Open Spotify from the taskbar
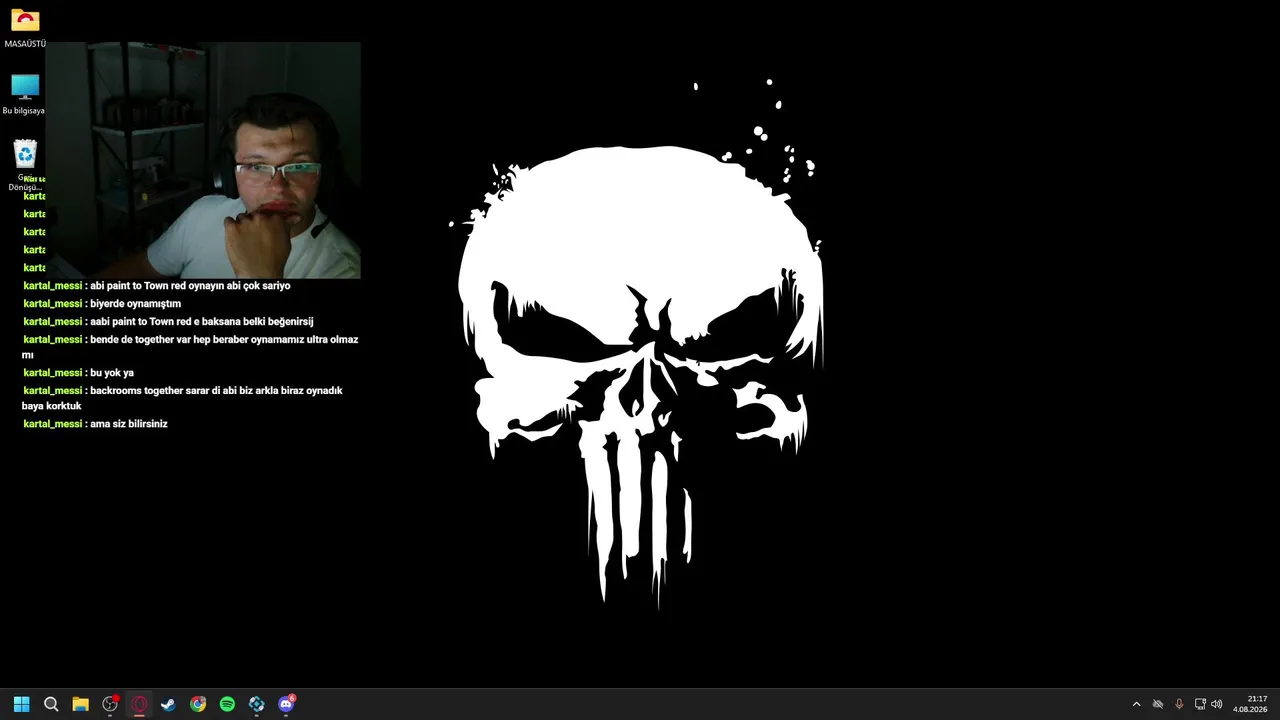The height and width of the screenshot is (720, 1280). (227, 704)
